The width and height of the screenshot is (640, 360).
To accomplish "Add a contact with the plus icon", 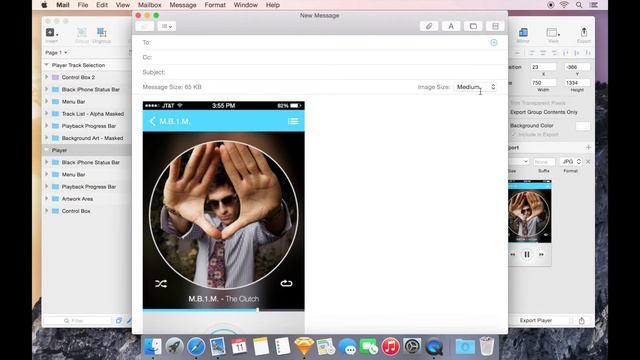I will (494, 42).
